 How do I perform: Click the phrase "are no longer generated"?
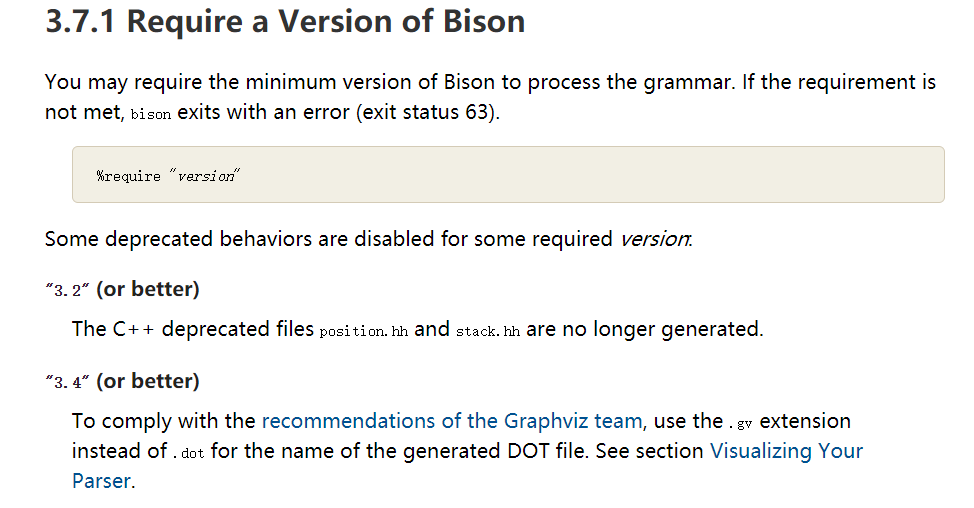[x=644, y=329]
